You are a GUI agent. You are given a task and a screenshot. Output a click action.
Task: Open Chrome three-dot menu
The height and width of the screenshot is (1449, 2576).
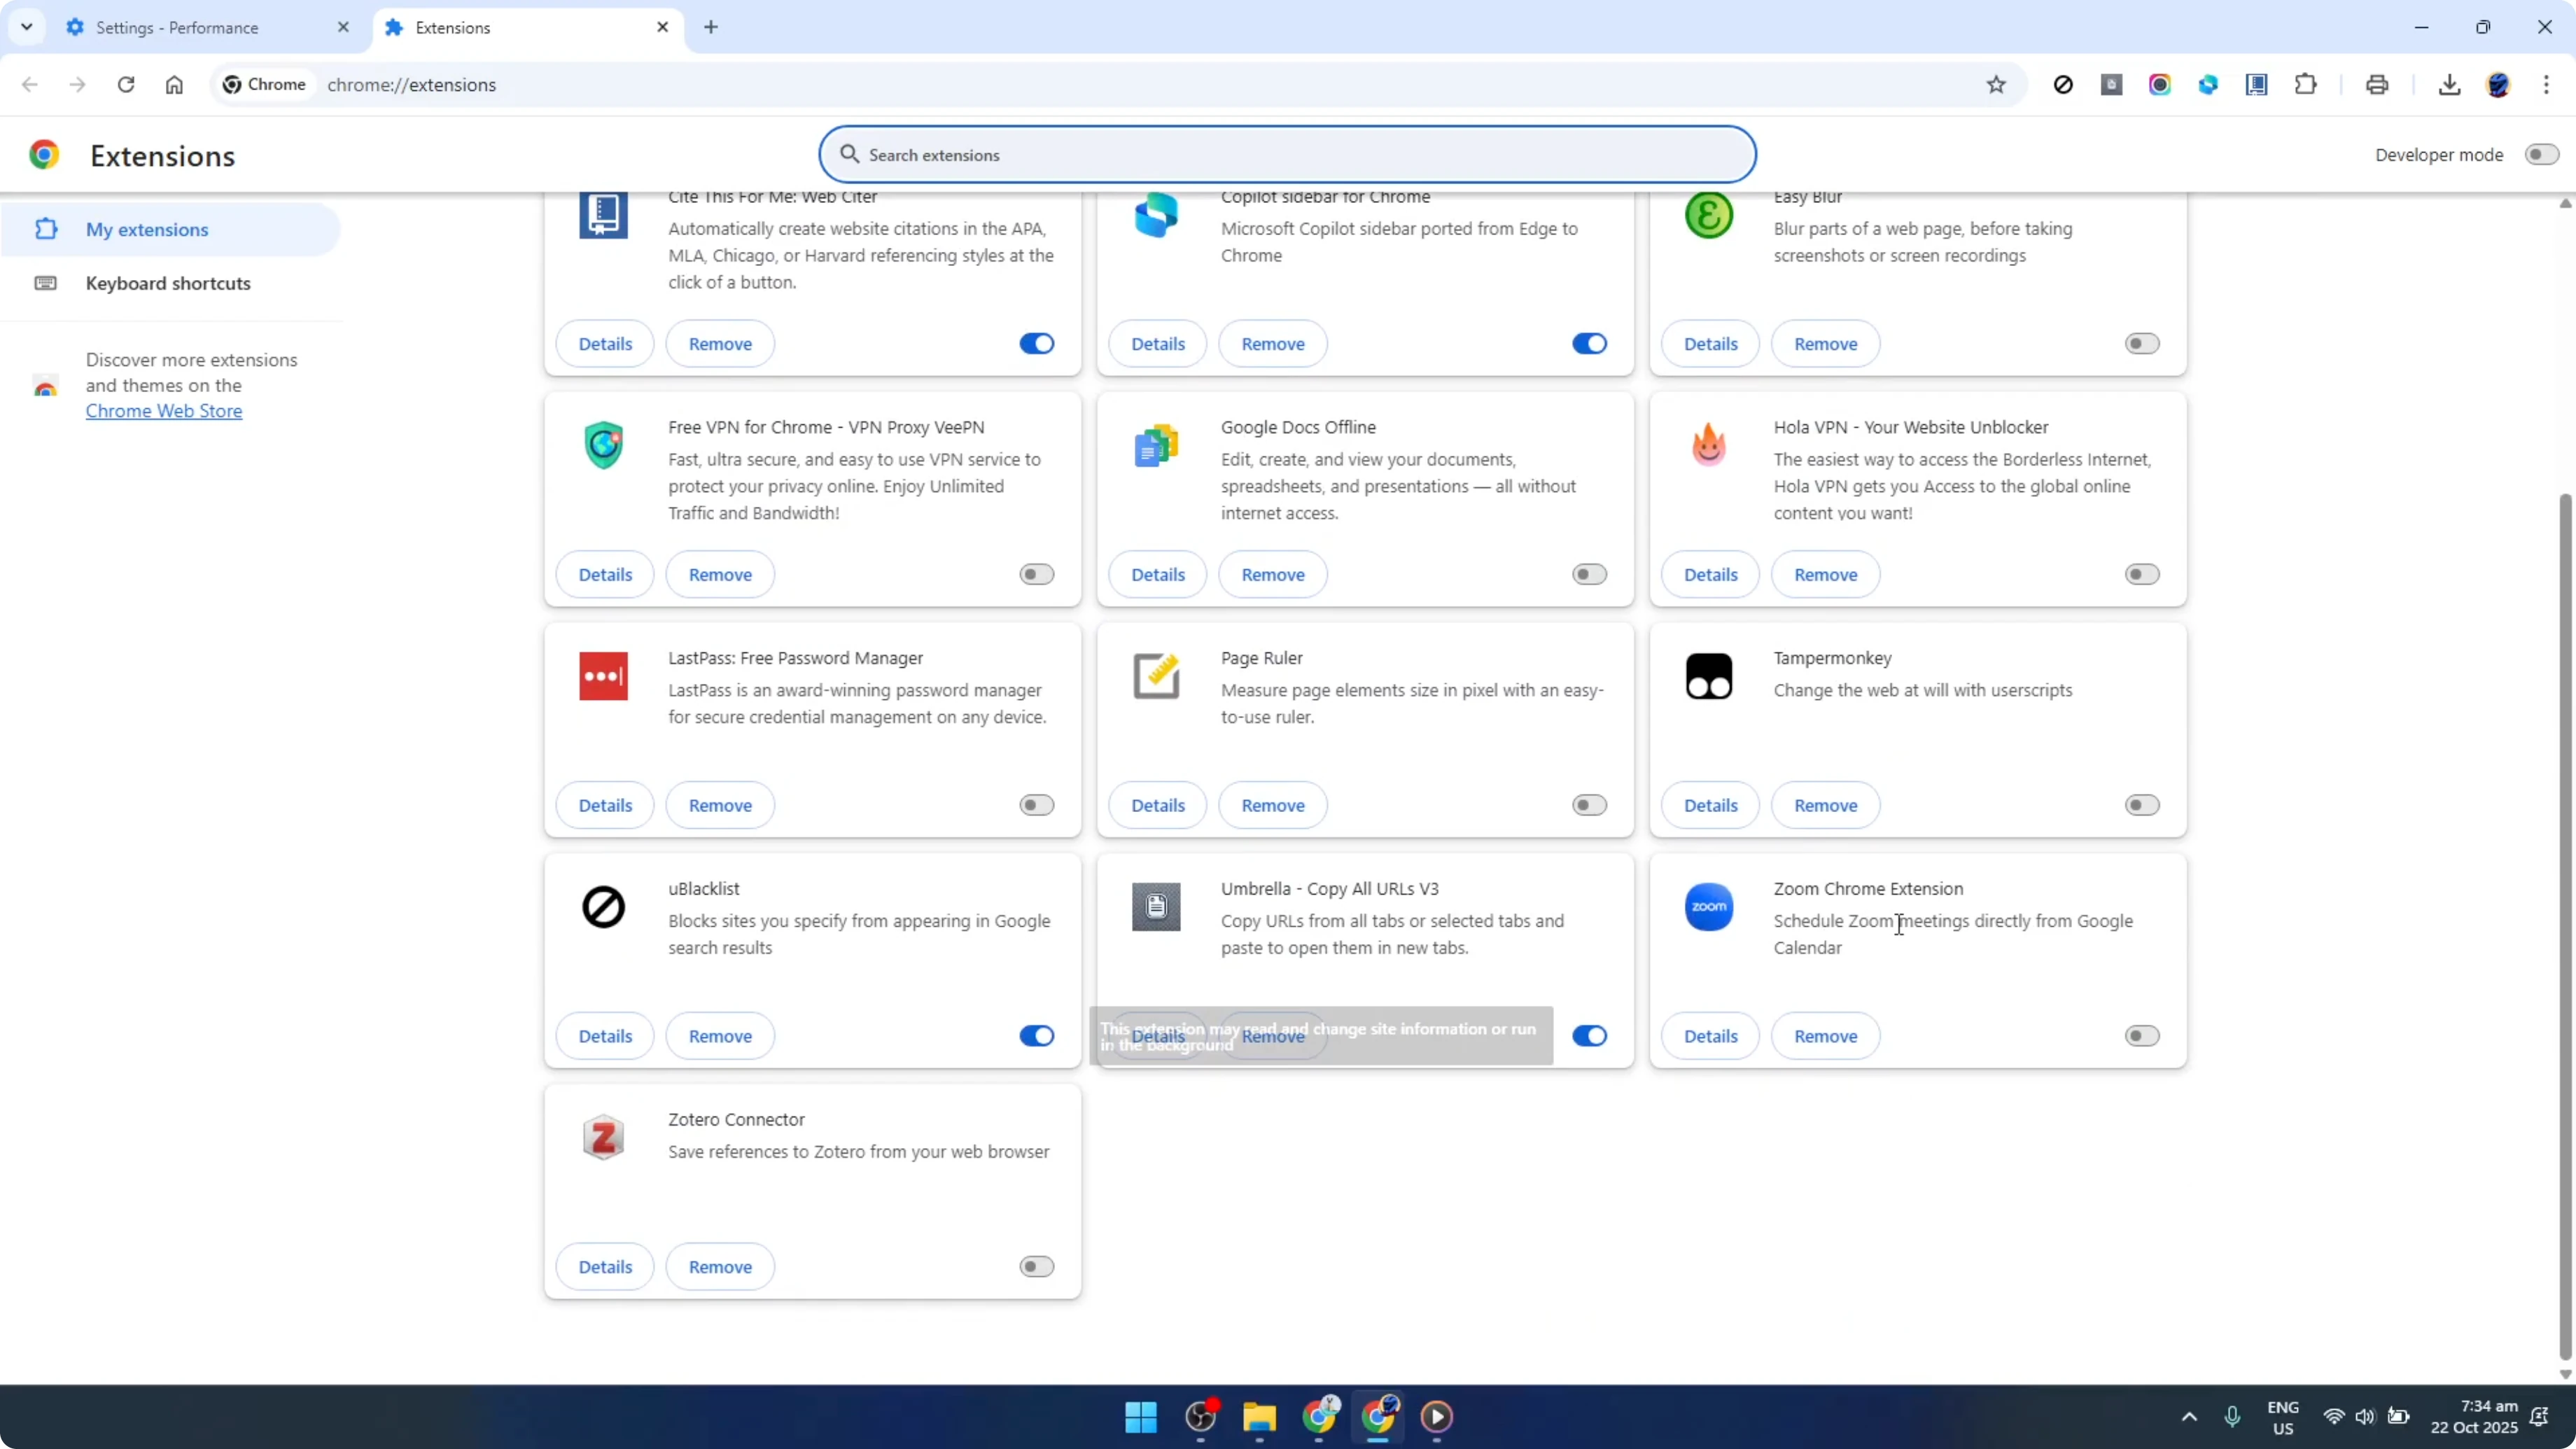pyautogui.click(x=2546, y=85)
